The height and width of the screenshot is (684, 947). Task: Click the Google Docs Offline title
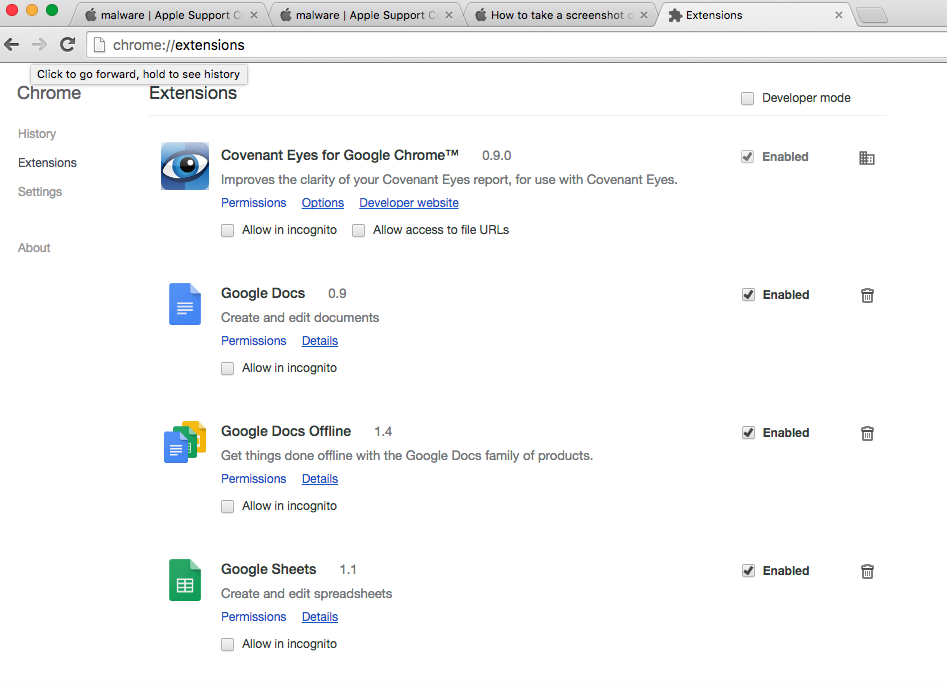pos(286,432)
